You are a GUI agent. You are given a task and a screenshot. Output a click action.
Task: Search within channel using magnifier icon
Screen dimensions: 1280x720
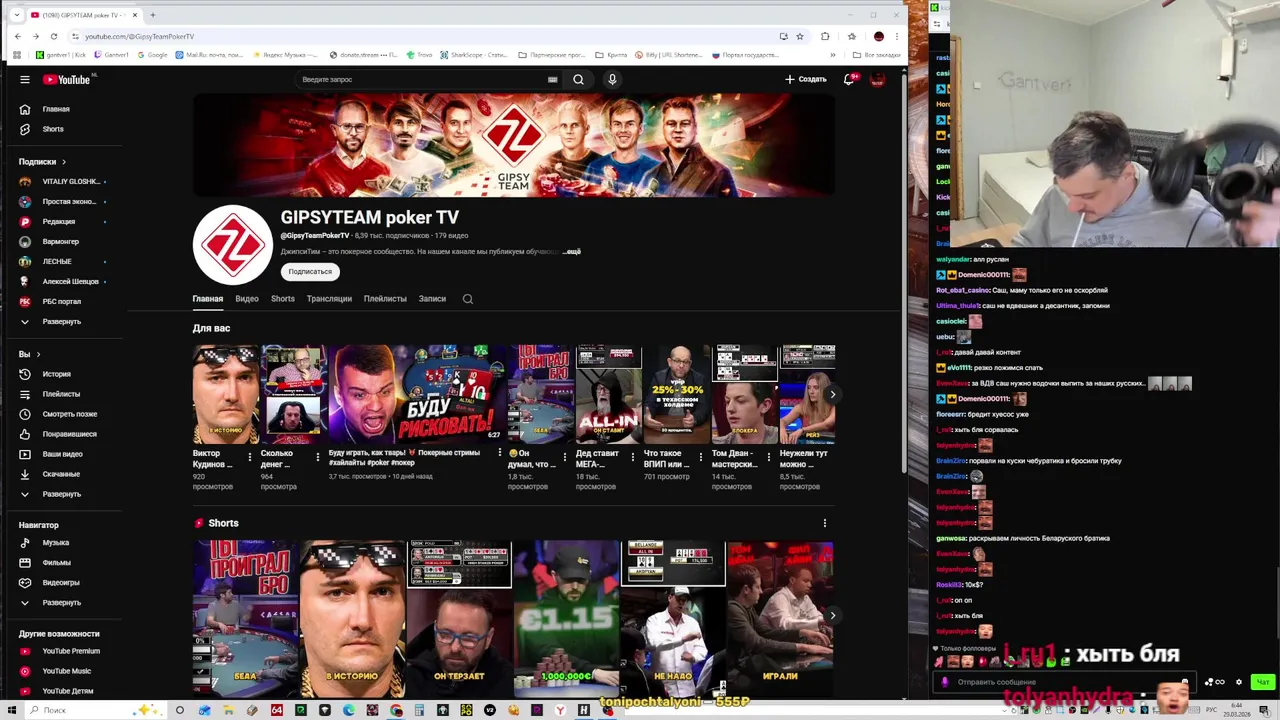click(x=467, y=299)
